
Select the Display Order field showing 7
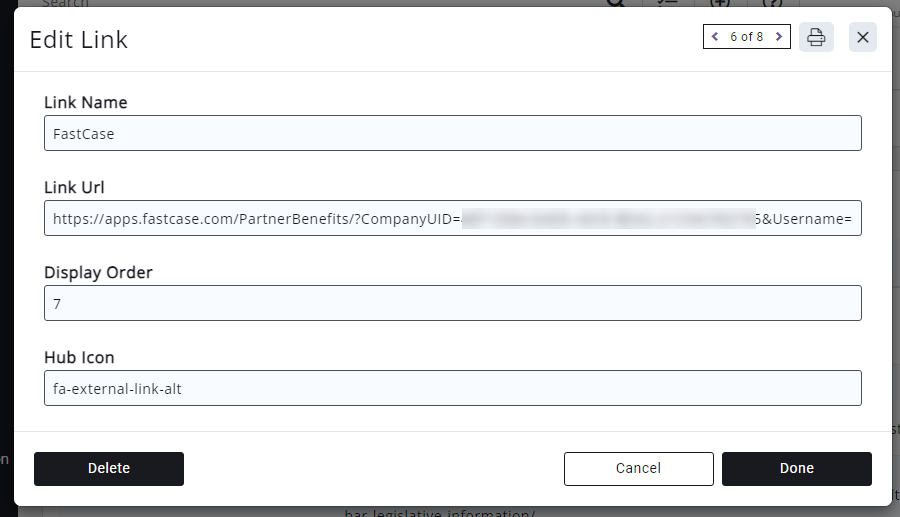tap(452, 303)
